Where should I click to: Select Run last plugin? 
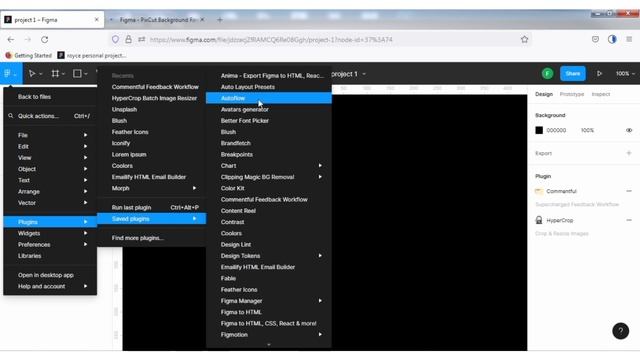[x=151, y=207]
